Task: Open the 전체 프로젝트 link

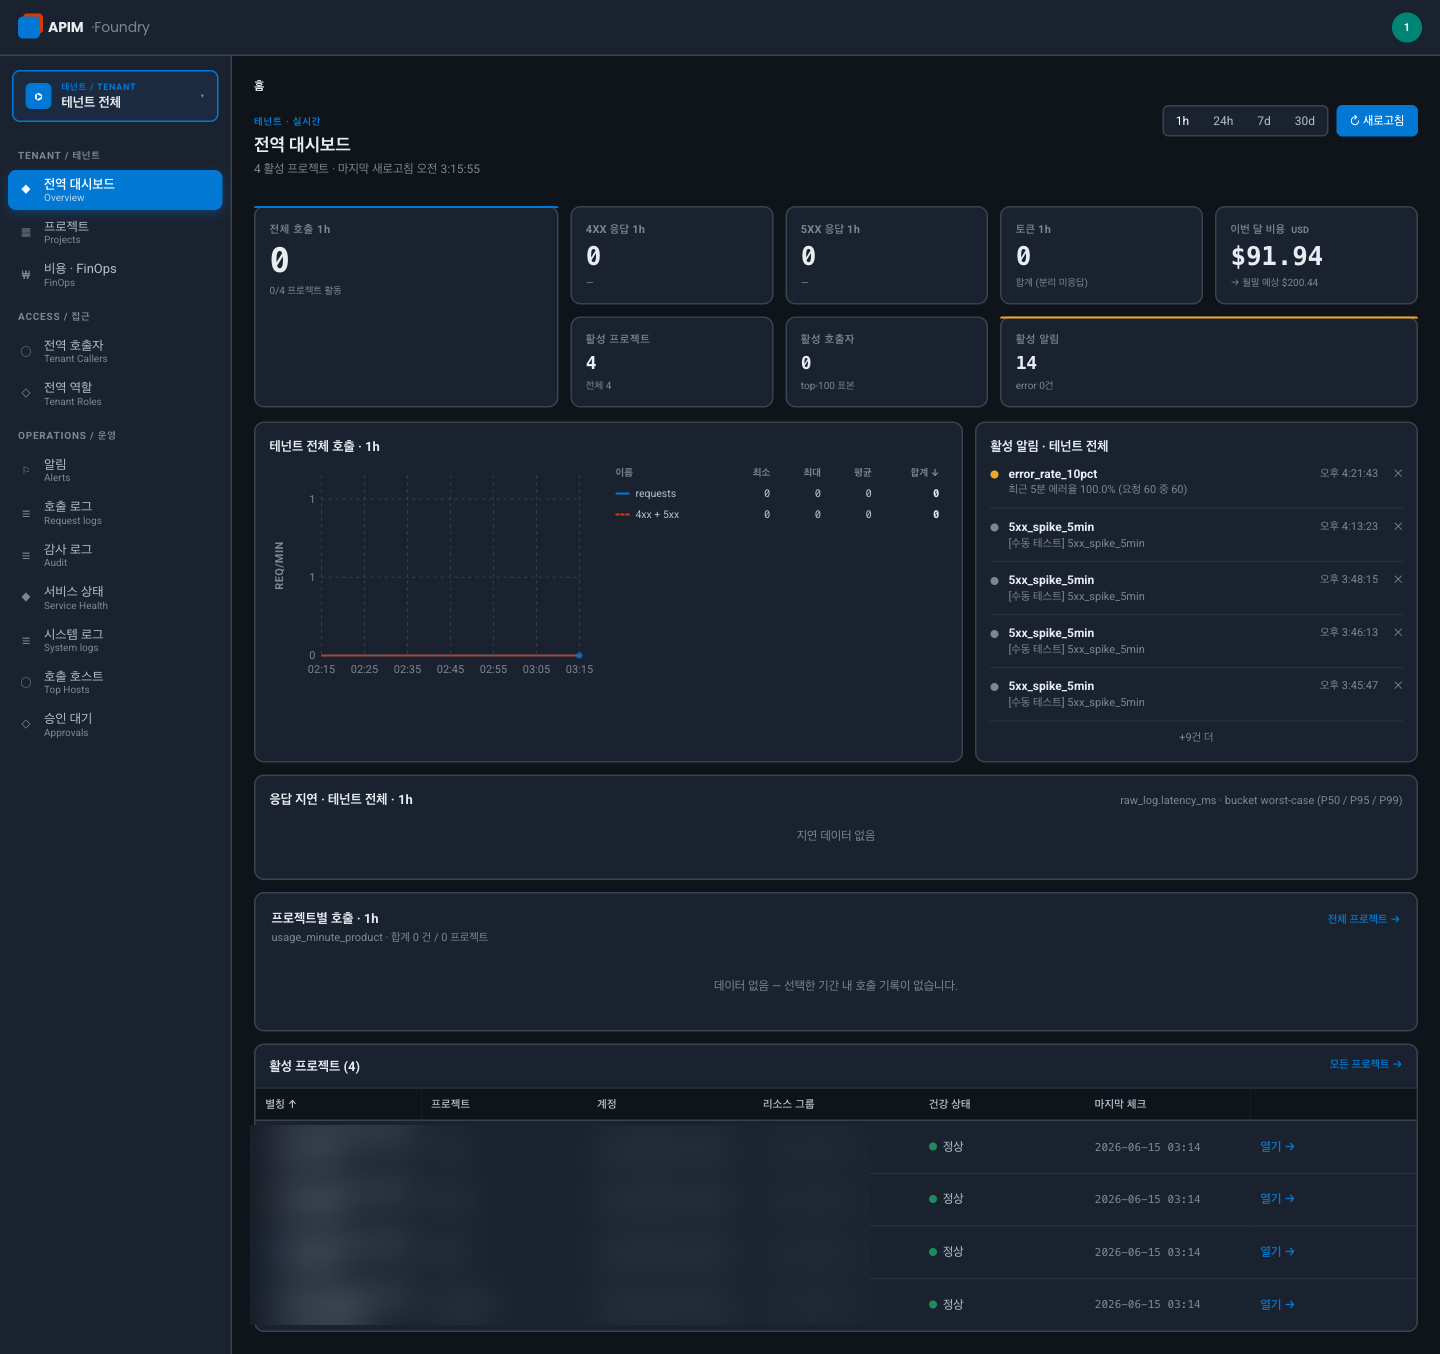Action: 1363,919
